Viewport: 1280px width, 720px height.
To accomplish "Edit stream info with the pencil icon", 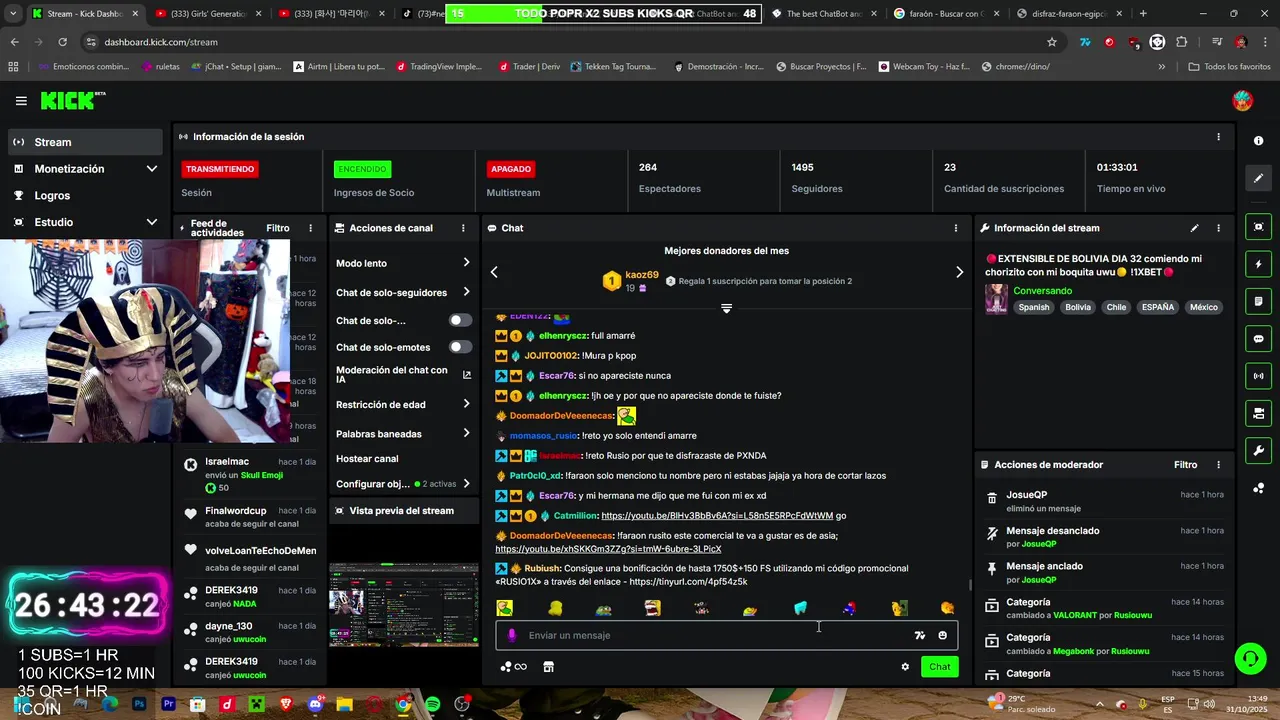I will pos(1194,228).
